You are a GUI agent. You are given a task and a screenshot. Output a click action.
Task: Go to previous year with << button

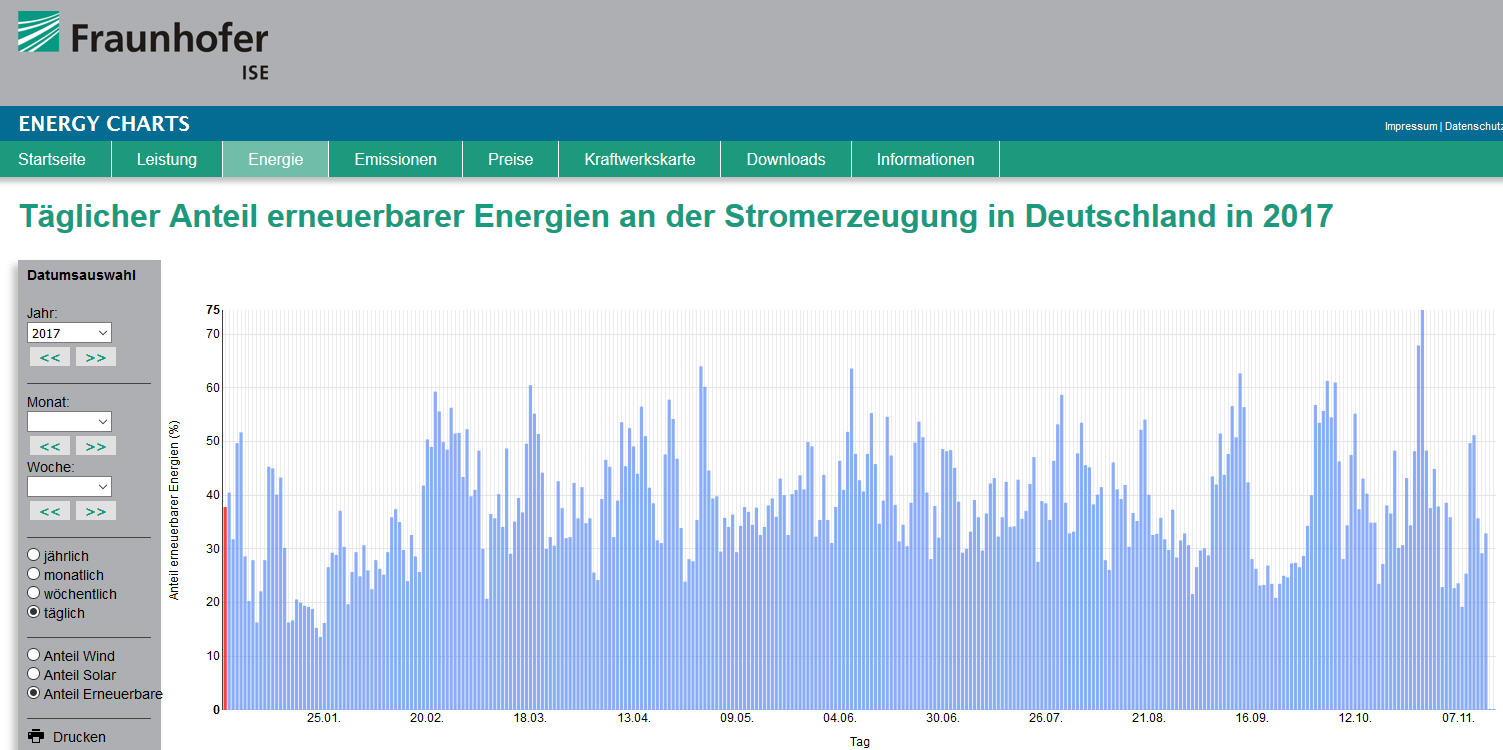click(49, 357)
